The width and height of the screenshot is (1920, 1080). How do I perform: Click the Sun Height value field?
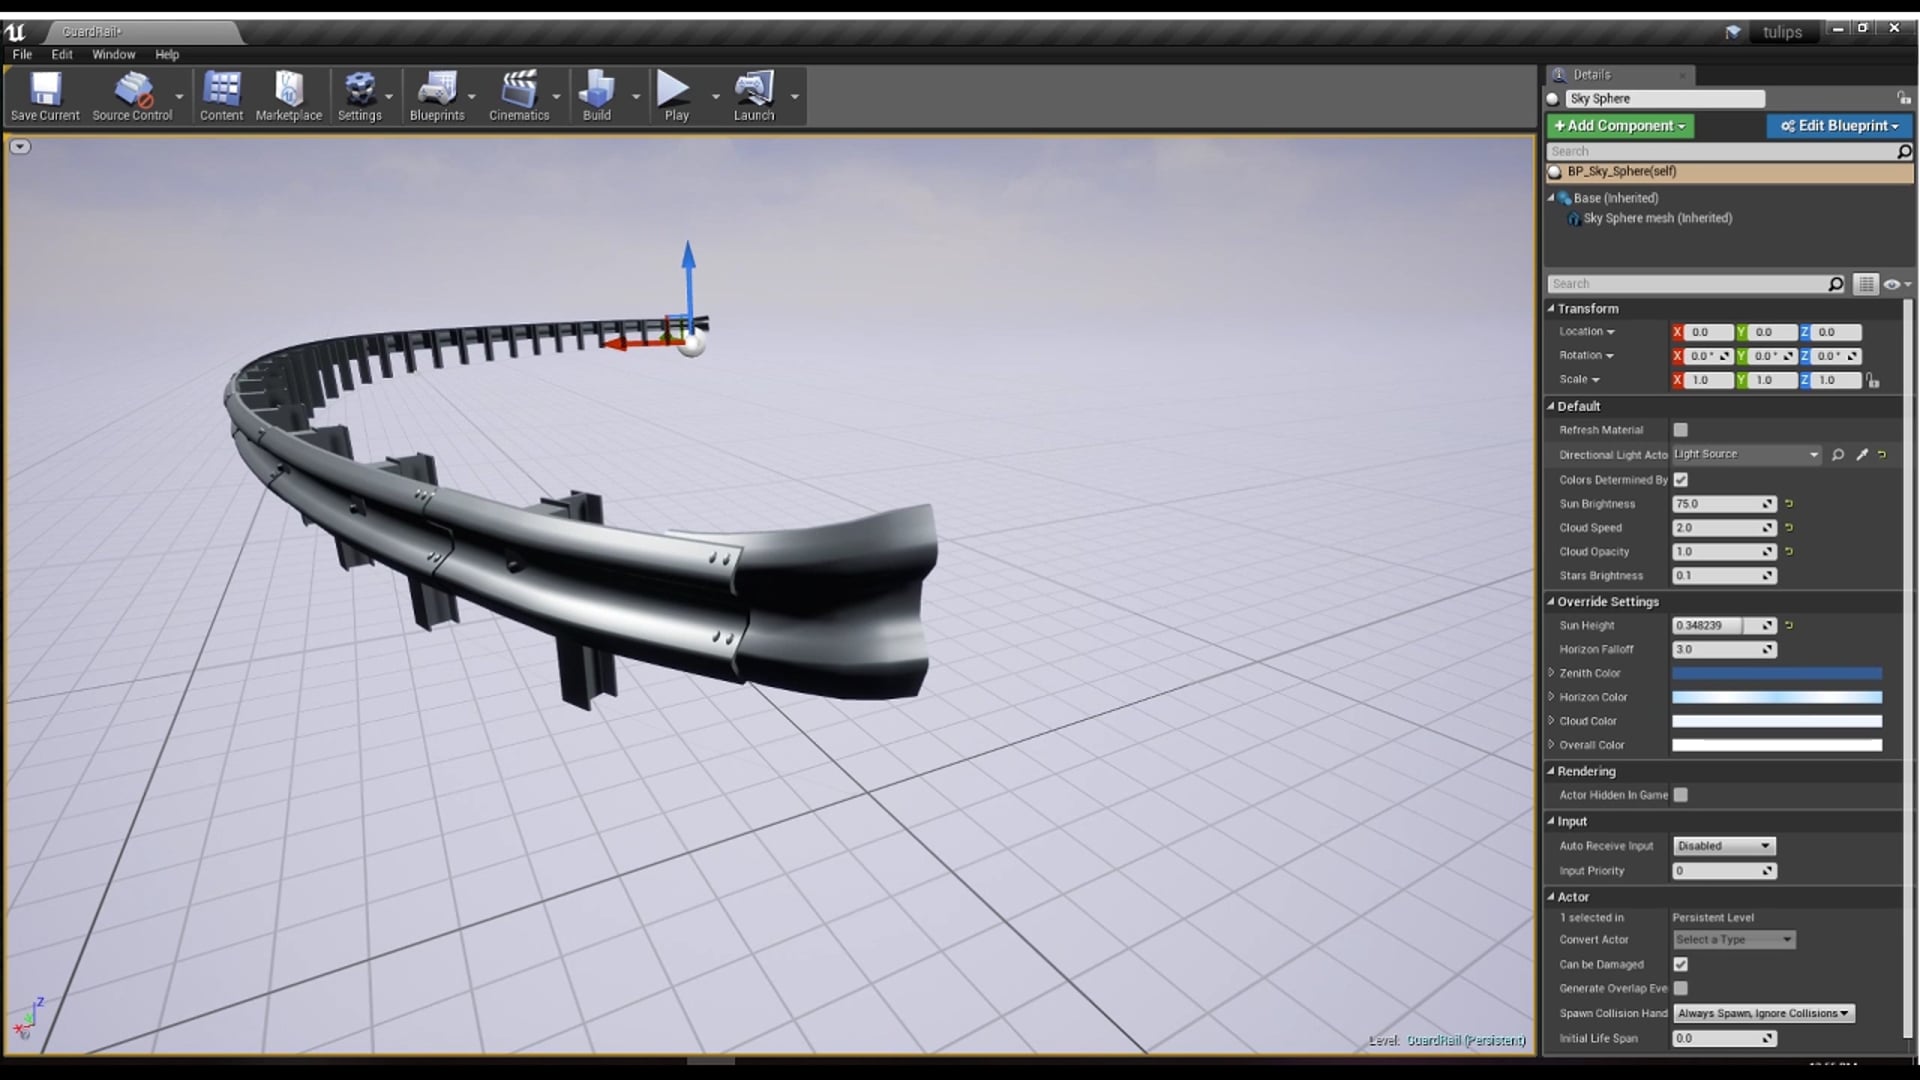1724,626
